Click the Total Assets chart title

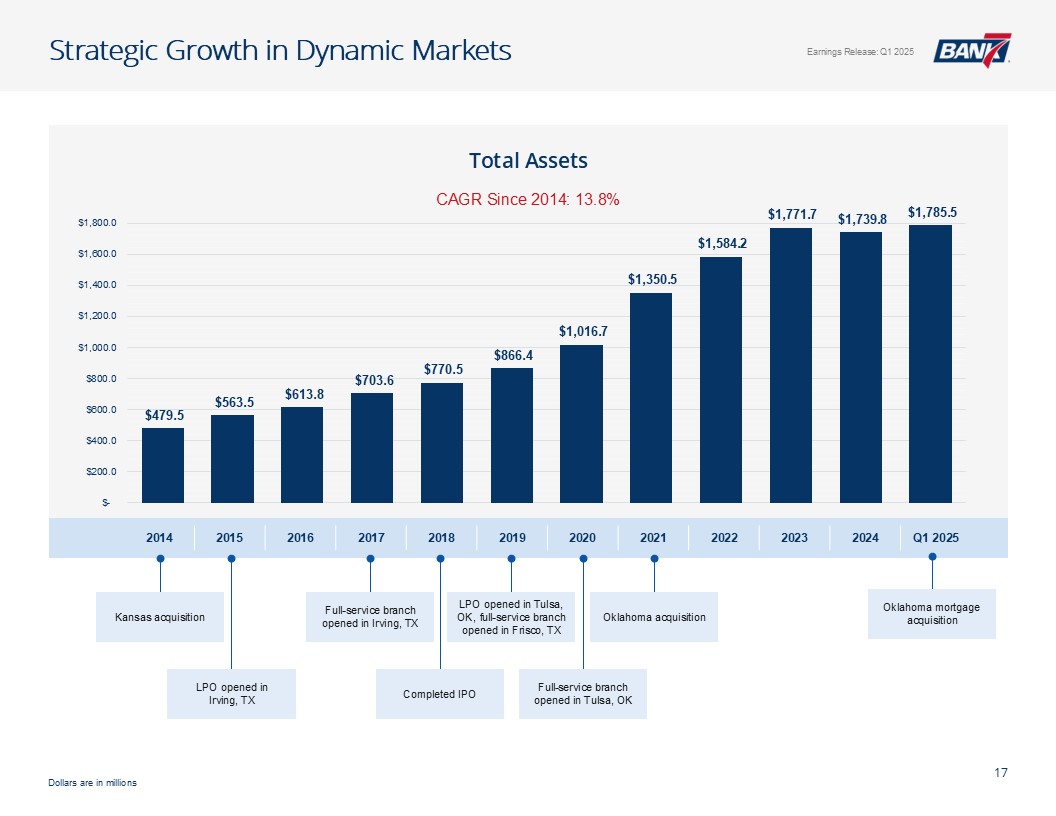pos(528,161)
